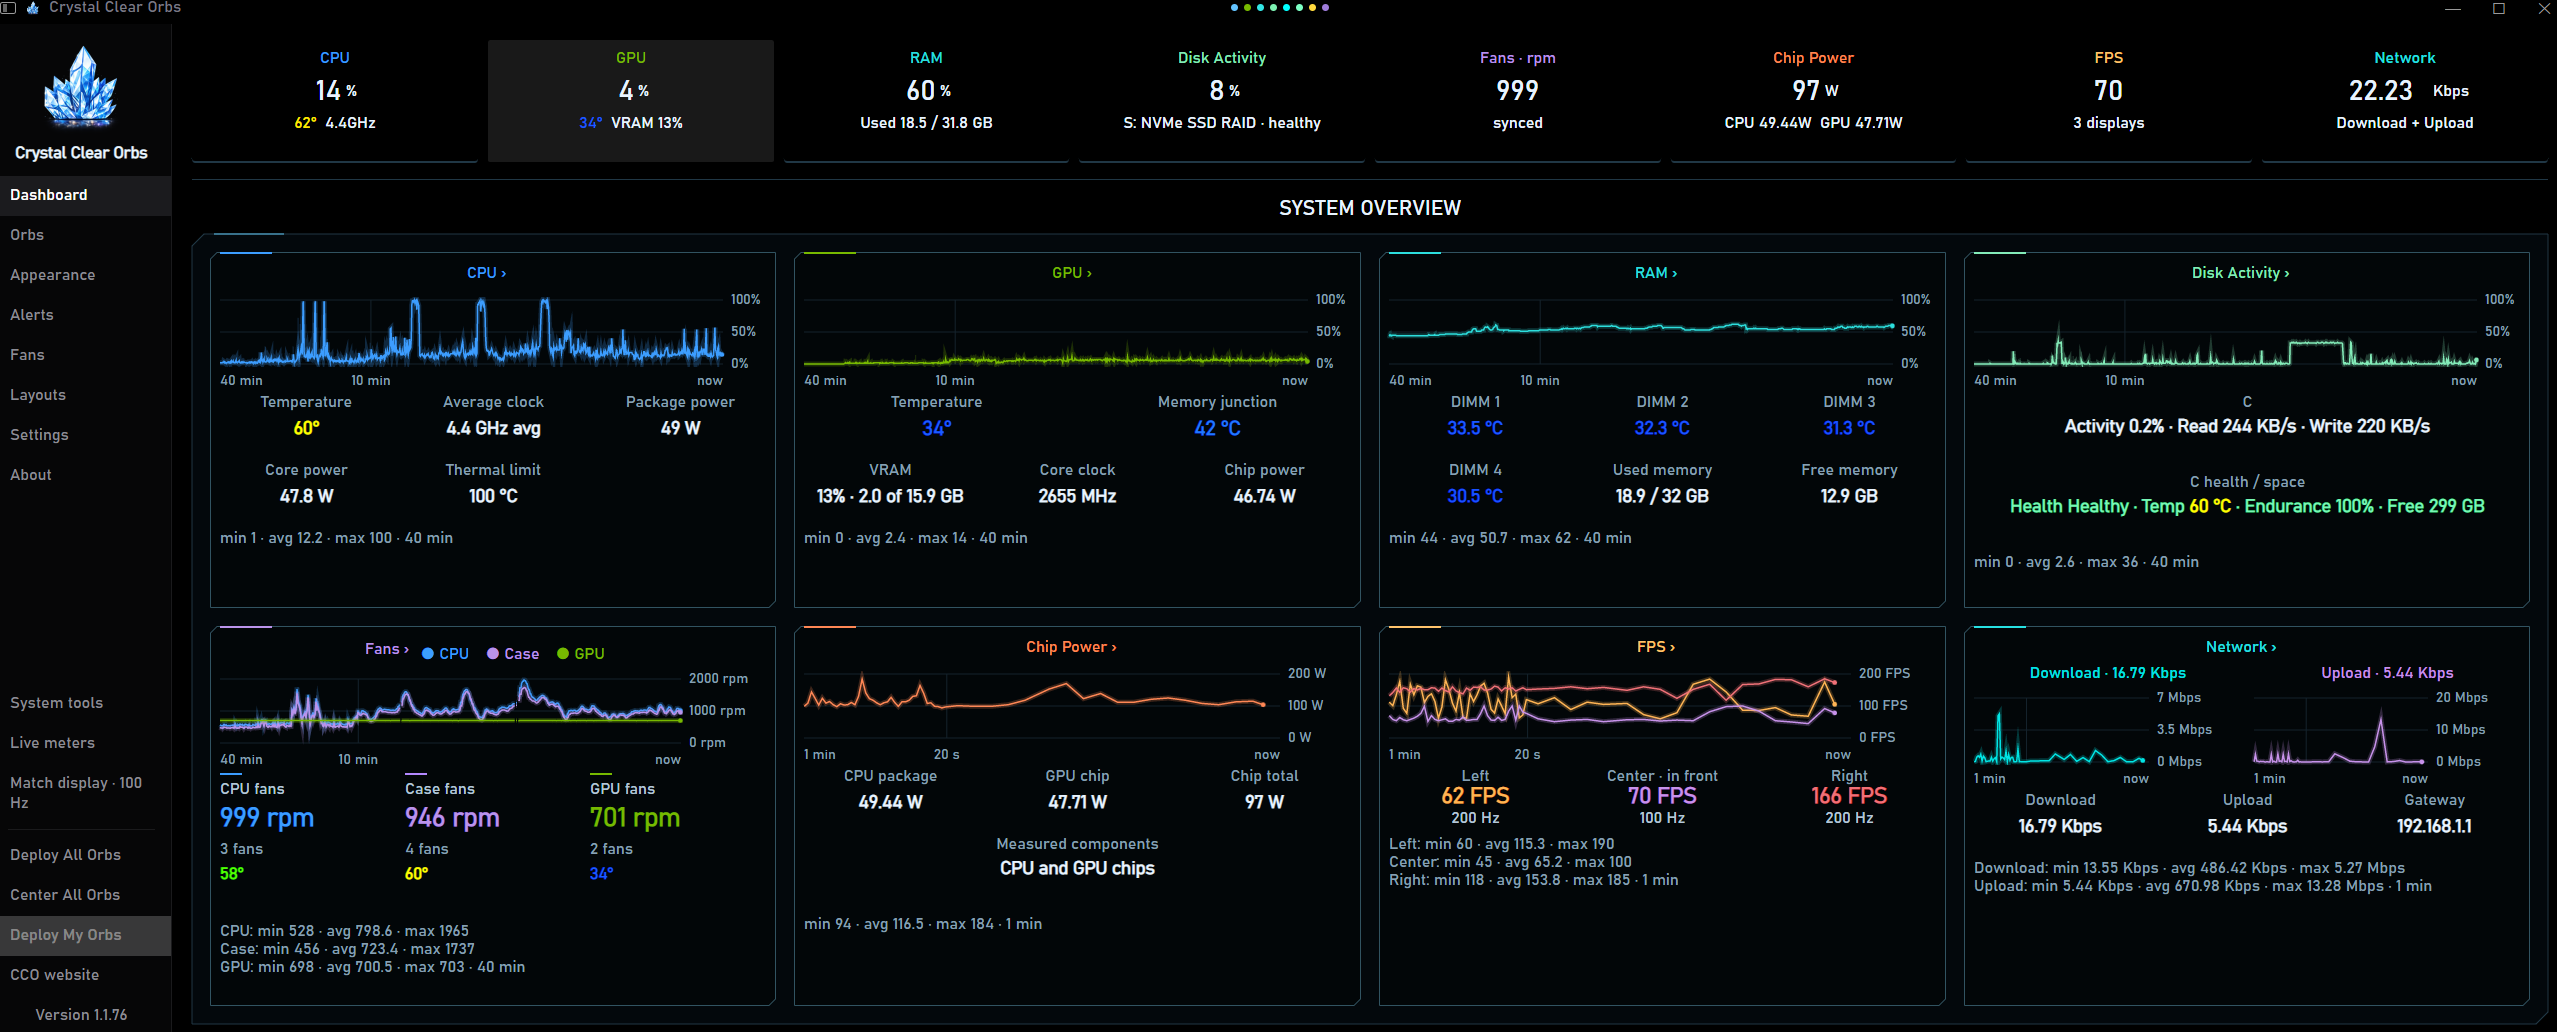
Task: Switch to Layouts in the sidebar
Action: click(85, 395)
